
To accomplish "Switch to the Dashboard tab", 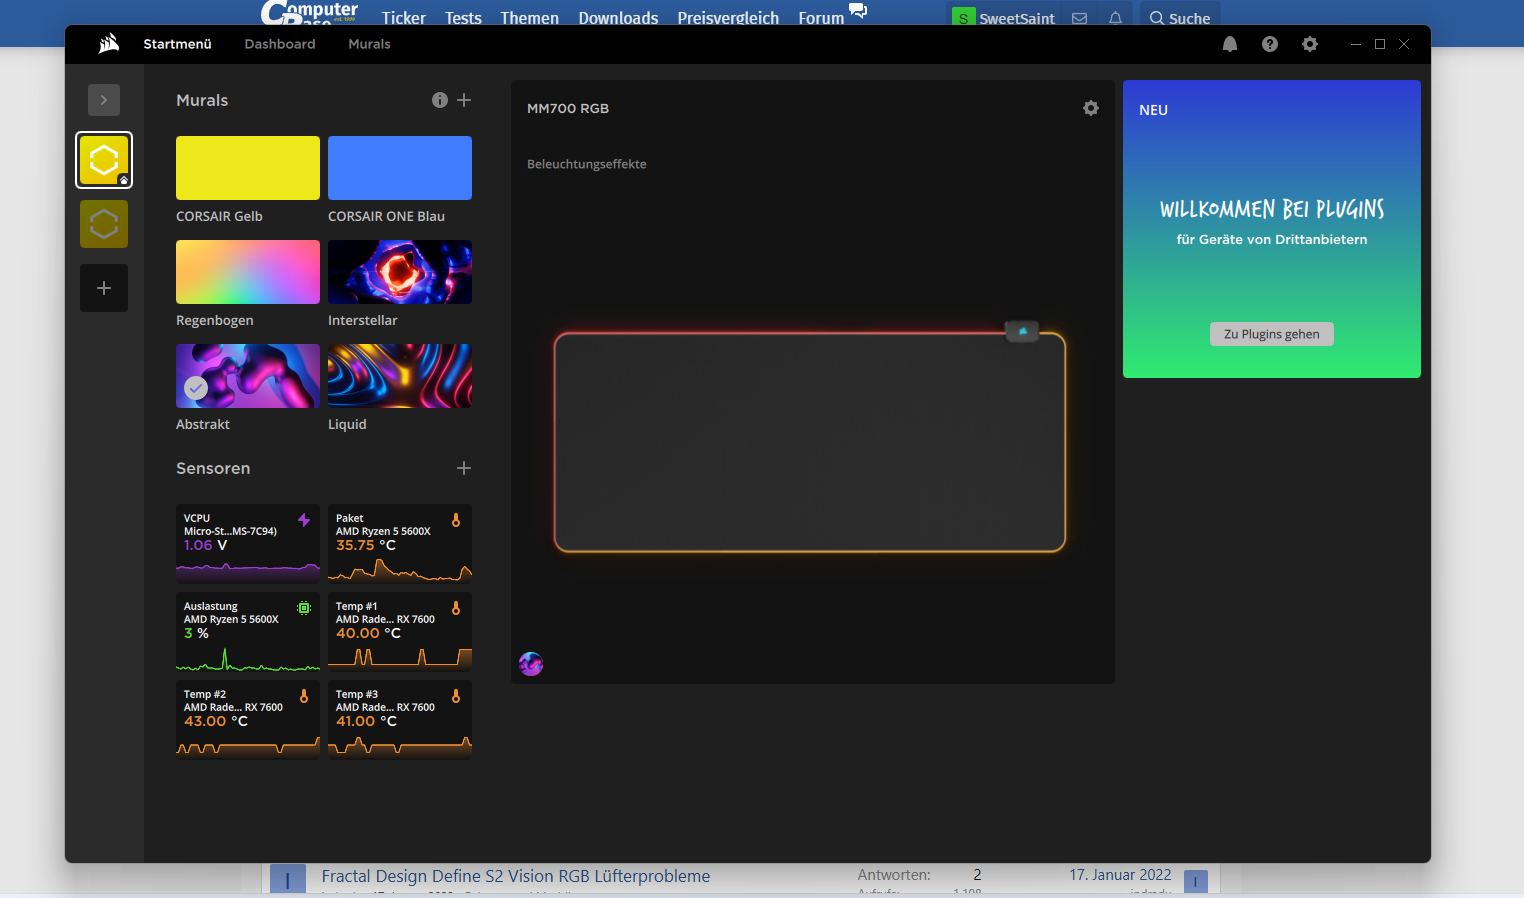I will point(280,44).
